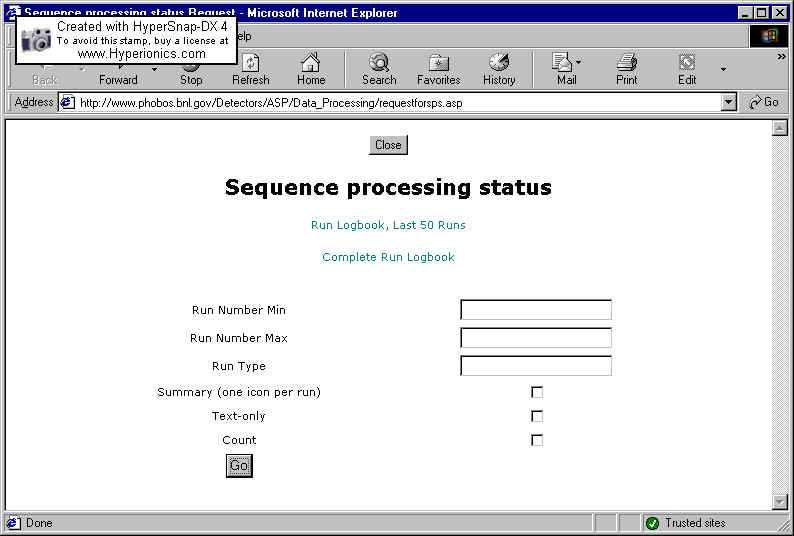The width and height of the screenshot is (794, 536).
Task: Minimize the Internet Explorer window
Action: click(745, 12)
